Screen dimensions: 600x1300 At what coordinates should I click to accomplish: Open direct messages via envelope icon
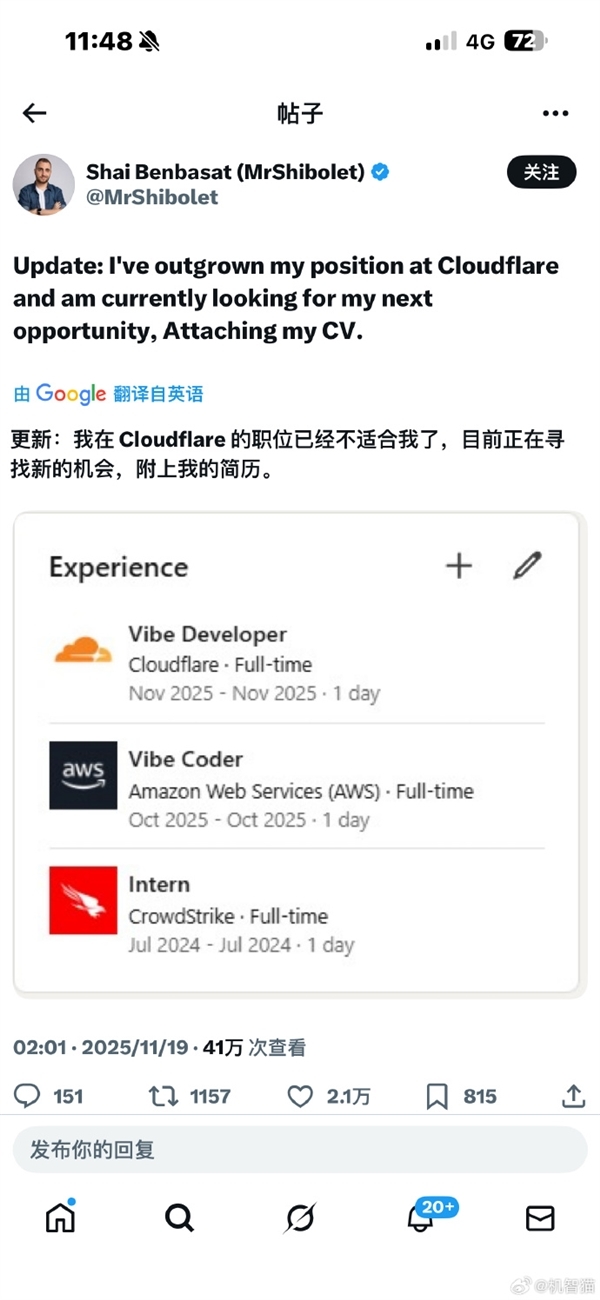(540, 1218)
